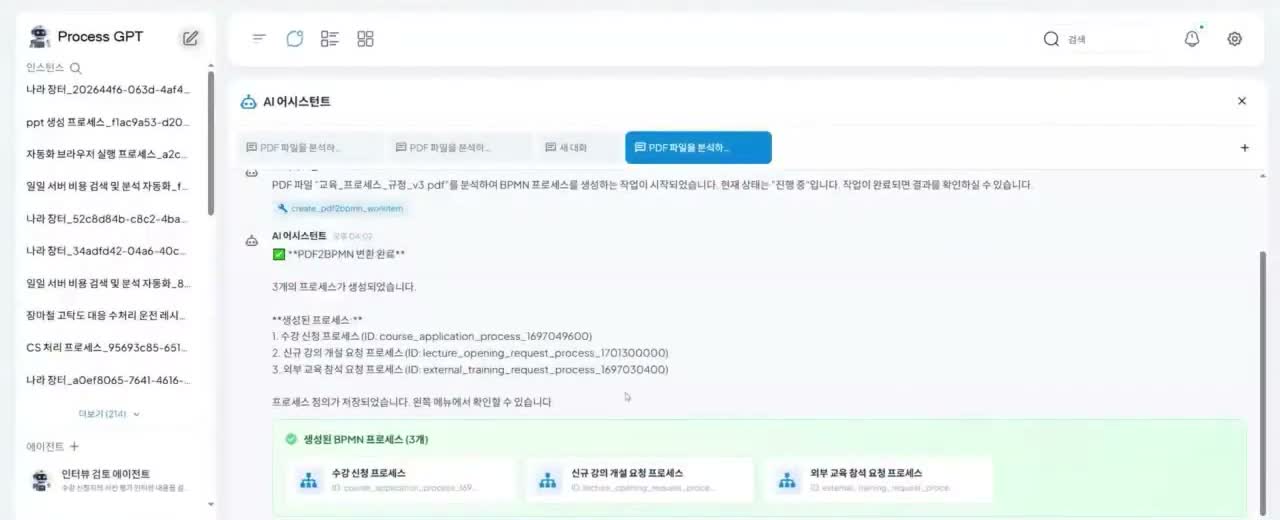This screenshot has height=520, width=1280.
Task: Click the Process GPT title text
Action: (x=100, y=37)
